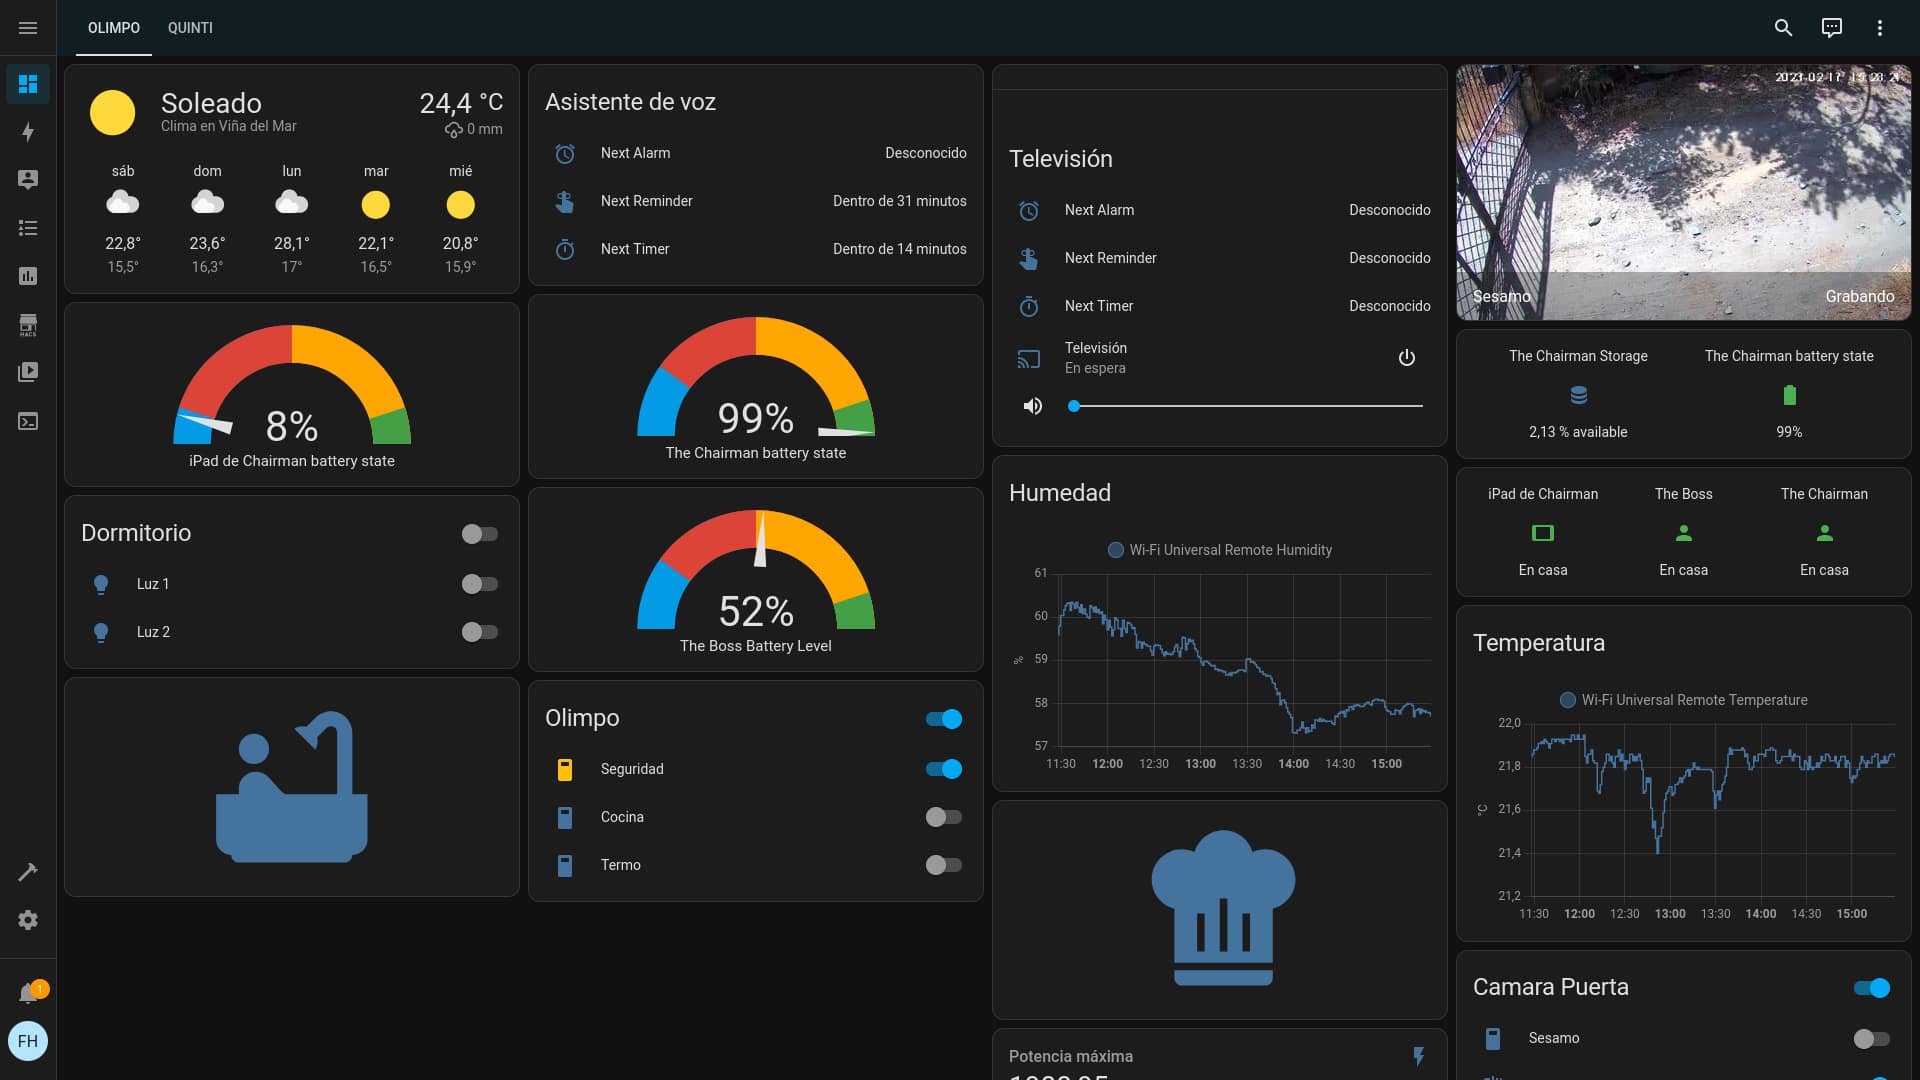This screenshot has height=1080, width=1920.
Task: Toggle the Dormitorio group switch
Action: [479, 534]
